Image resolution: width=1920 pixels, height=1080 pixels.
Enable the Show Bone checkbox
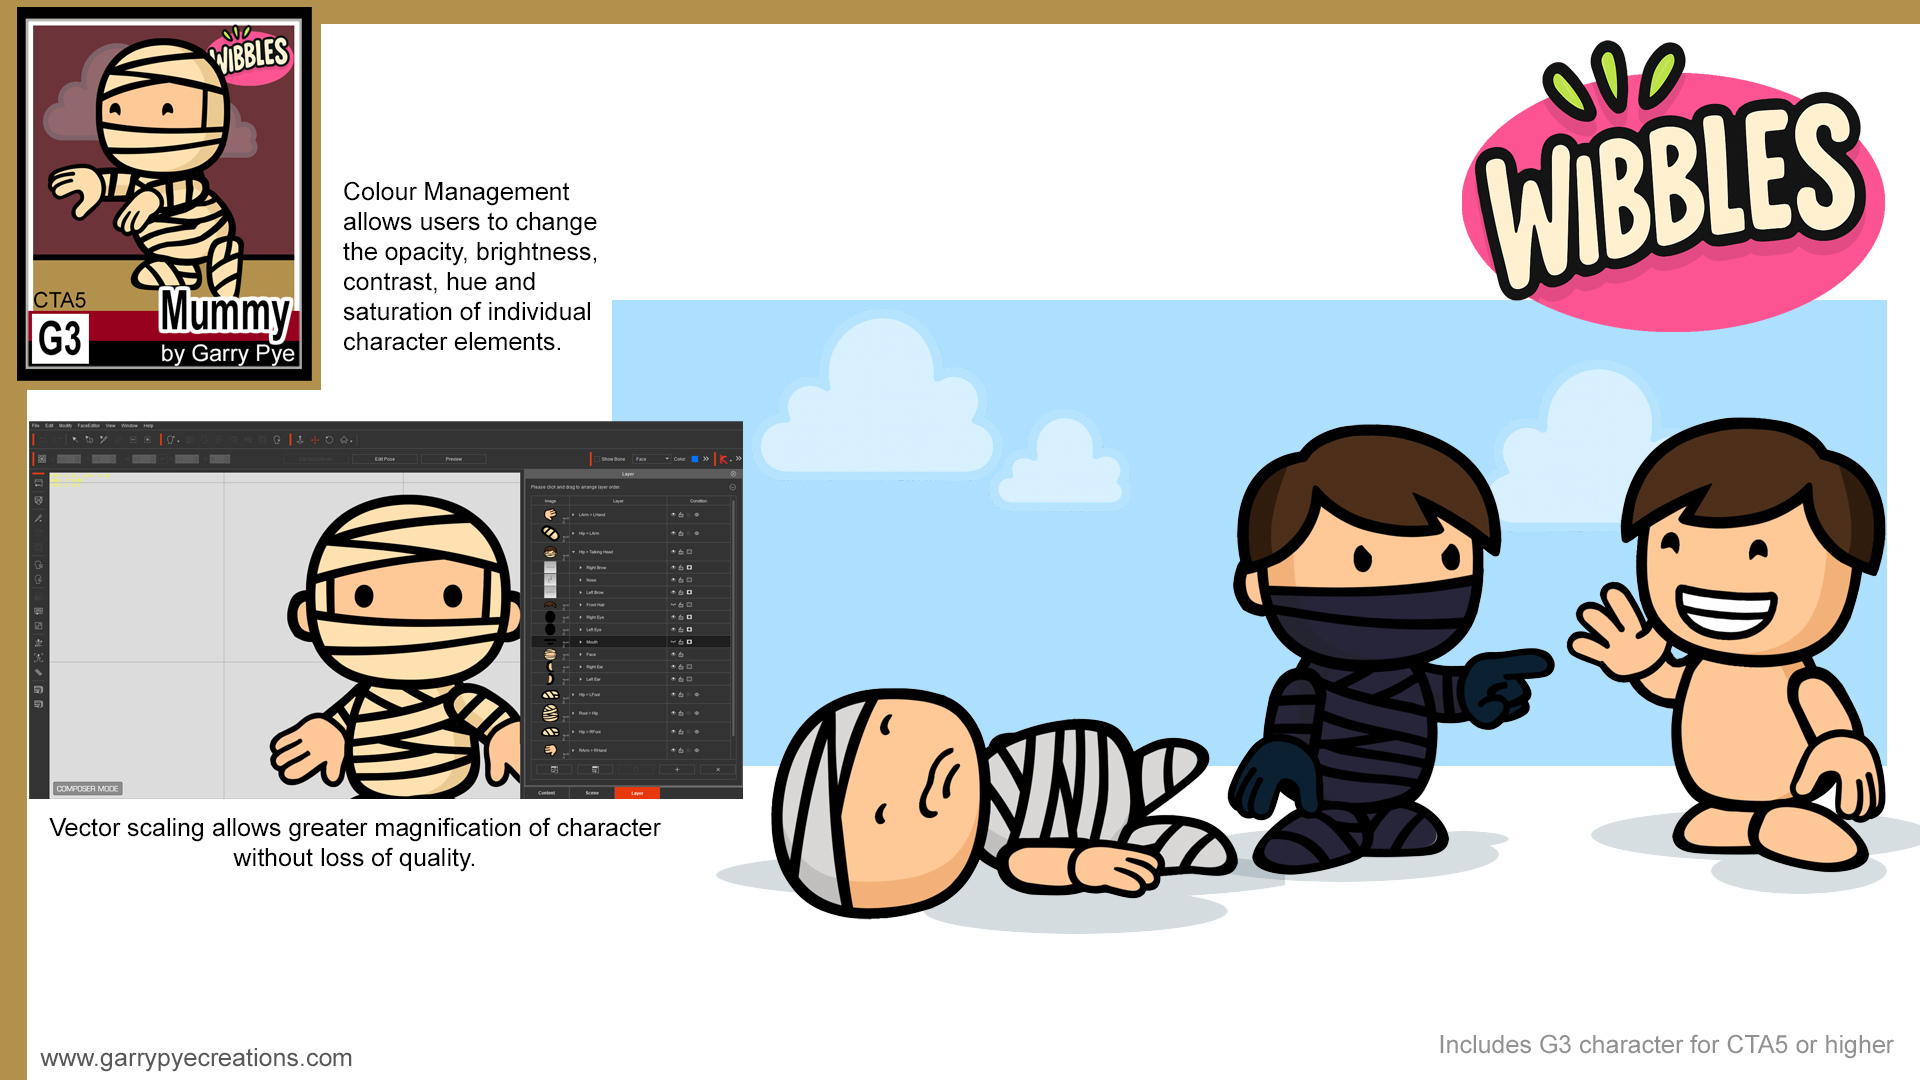click(597, 459)
